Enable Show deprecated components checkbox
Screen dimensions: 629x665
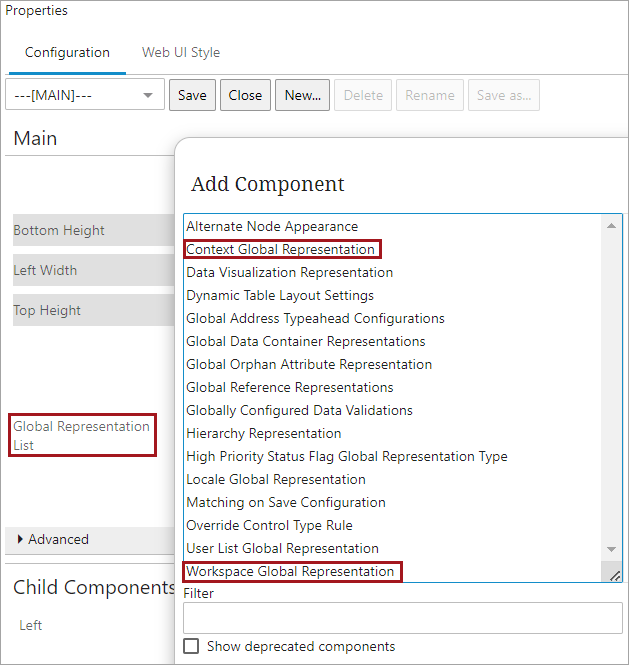click(x=191, y=646)
